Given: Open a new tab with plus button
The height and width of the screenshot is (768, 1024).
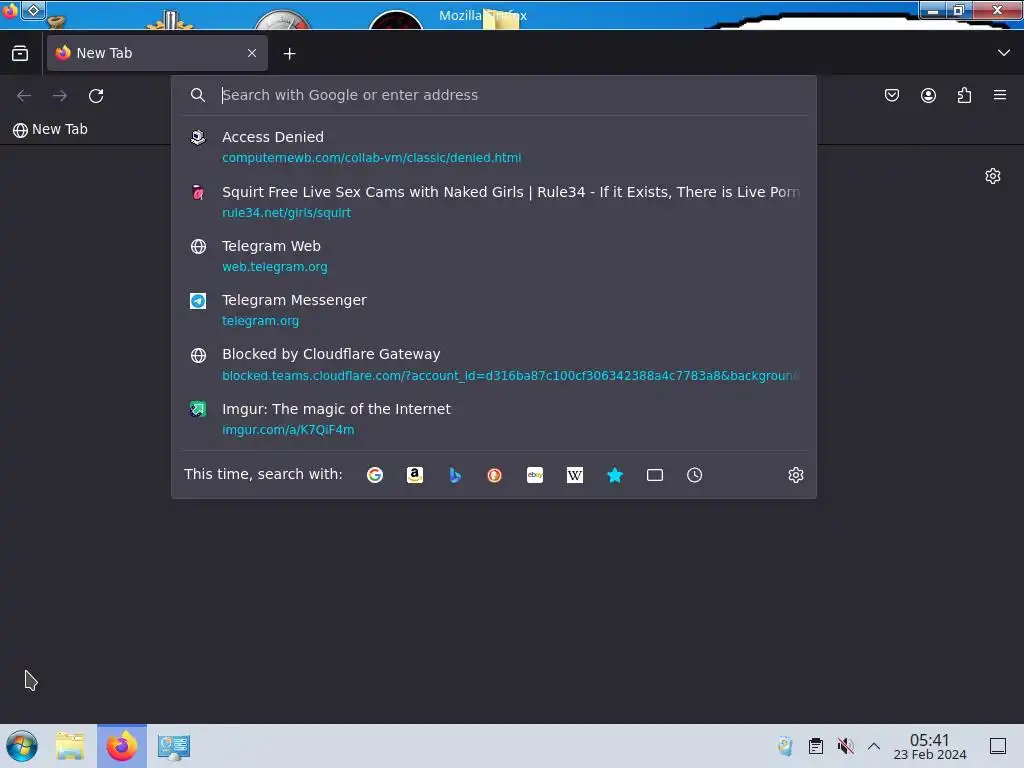Looking at the screenshot, I should [x=289, y=54].
